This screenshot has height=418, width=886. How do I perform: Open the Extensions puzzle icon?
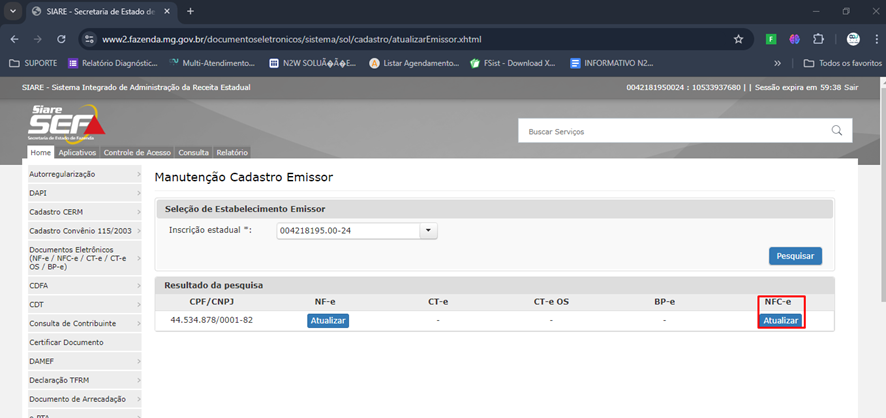click(818, 40)
